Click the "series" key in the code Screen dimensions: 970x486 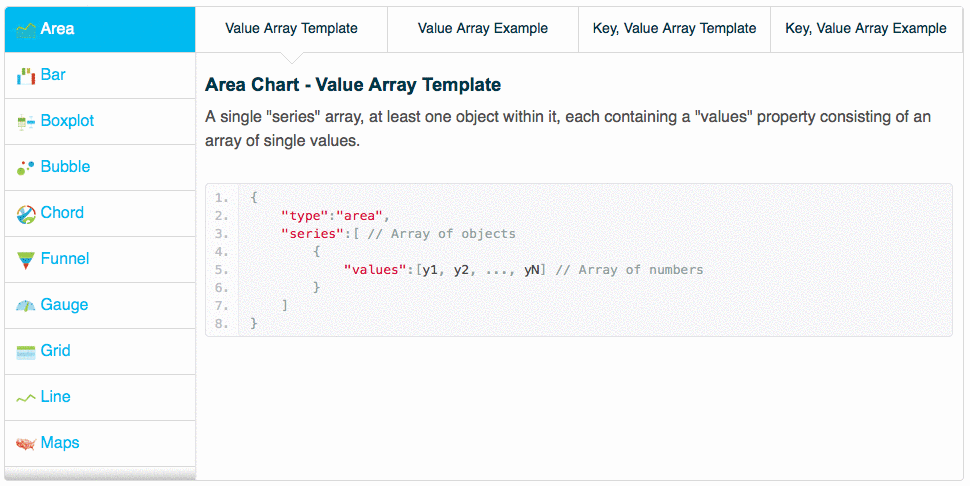pyautogui.click(x=312, y=234)
